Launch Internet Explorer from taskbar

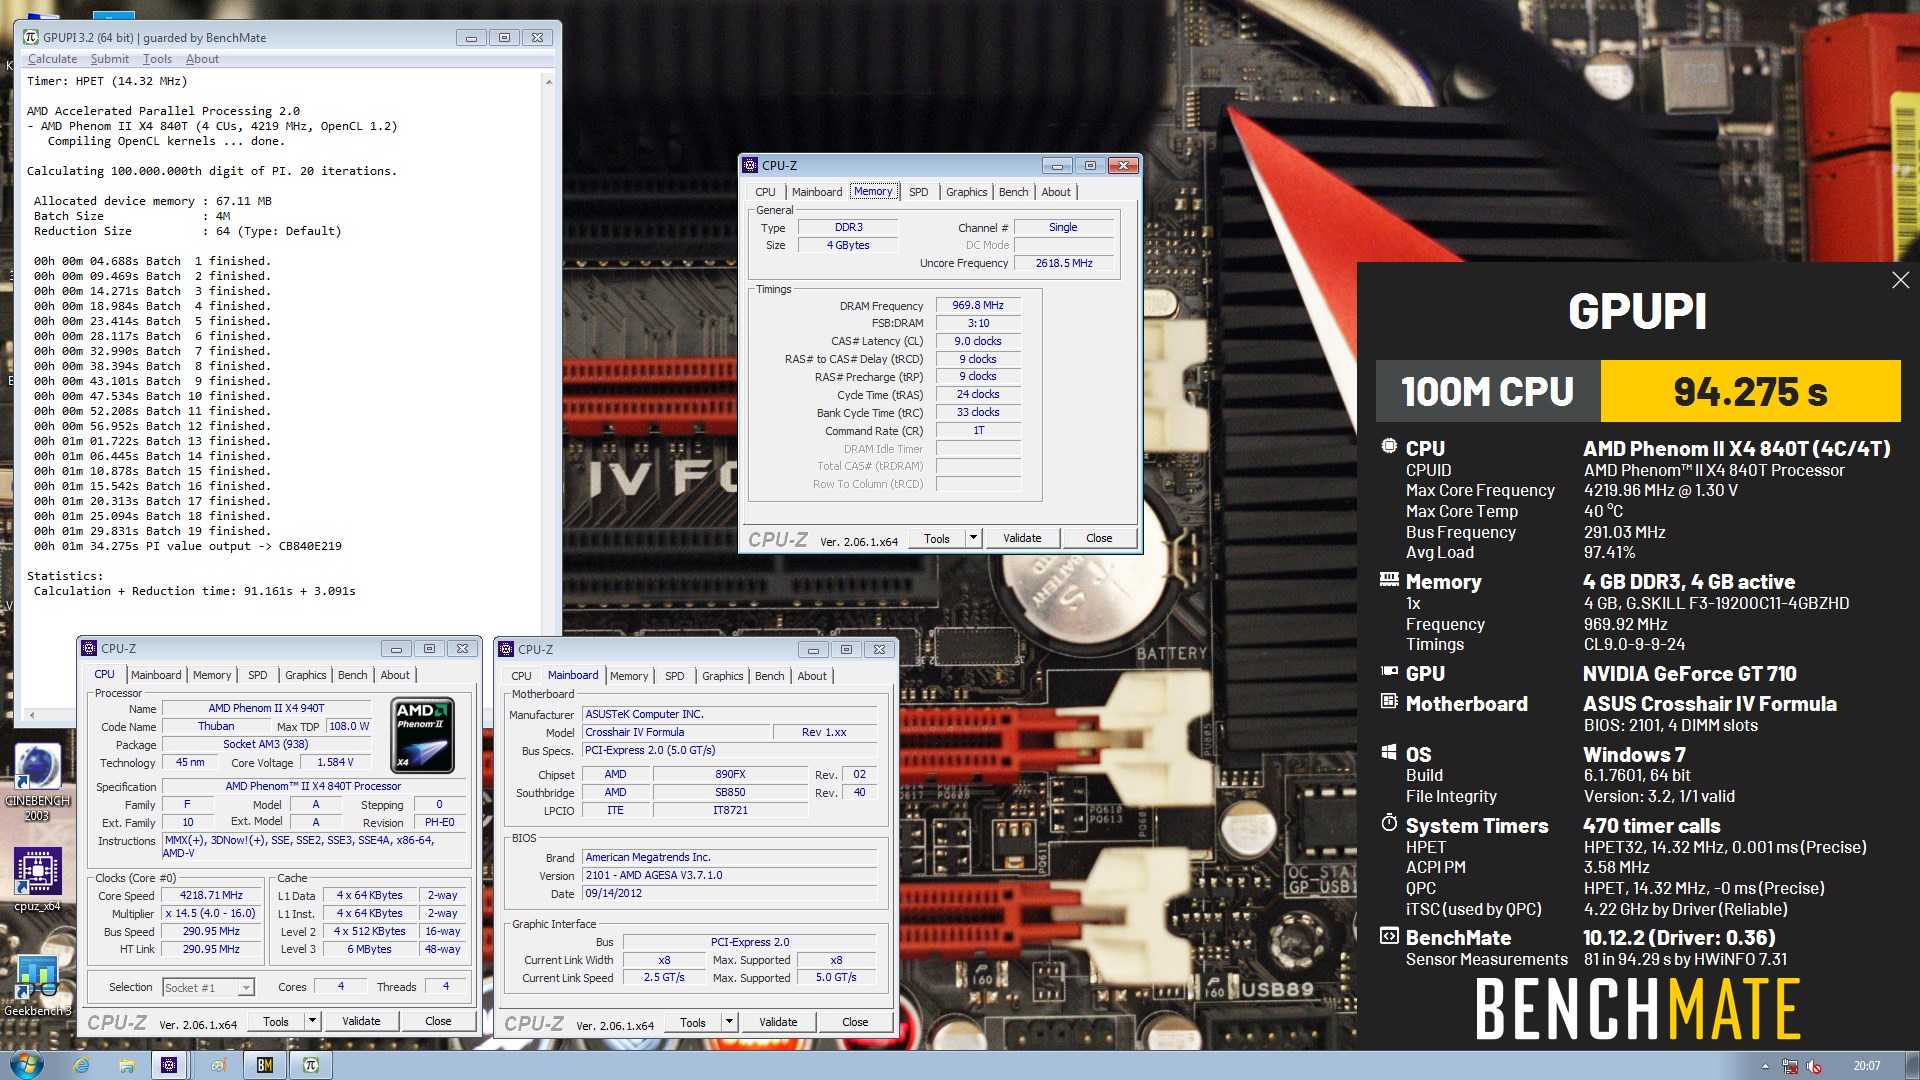pyautogui.click(x=82, y=1065)
